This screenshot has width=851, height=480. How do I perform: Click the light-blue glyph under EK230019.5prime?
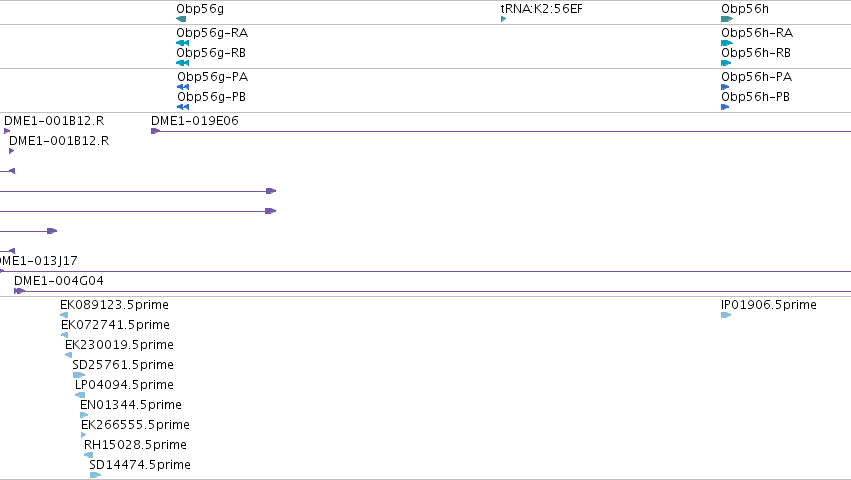tap(68, 355)
